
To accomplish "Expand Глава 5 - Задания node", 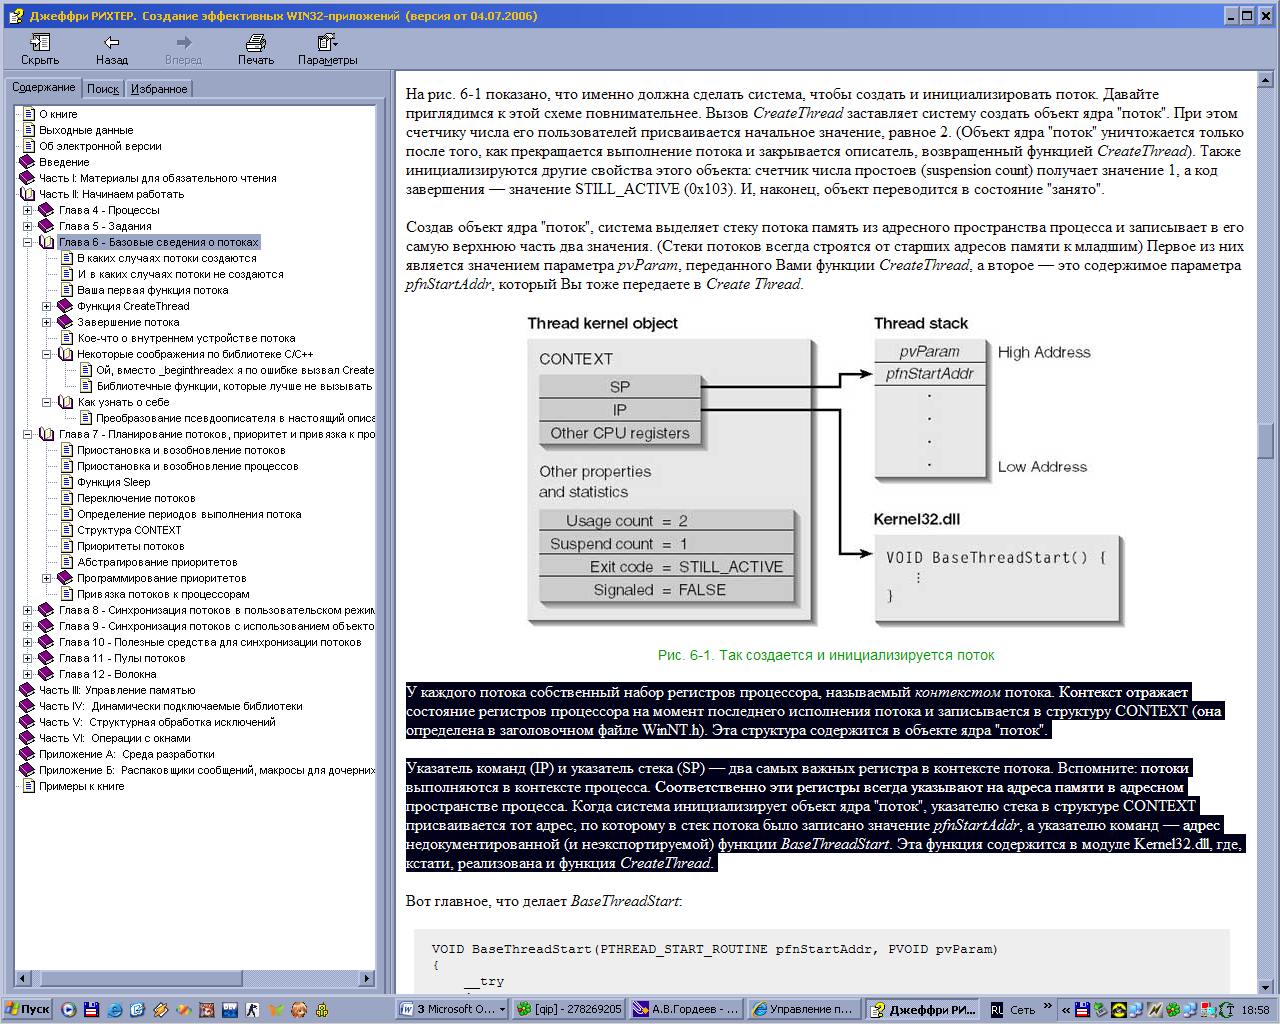I will [x=28, y=226].
